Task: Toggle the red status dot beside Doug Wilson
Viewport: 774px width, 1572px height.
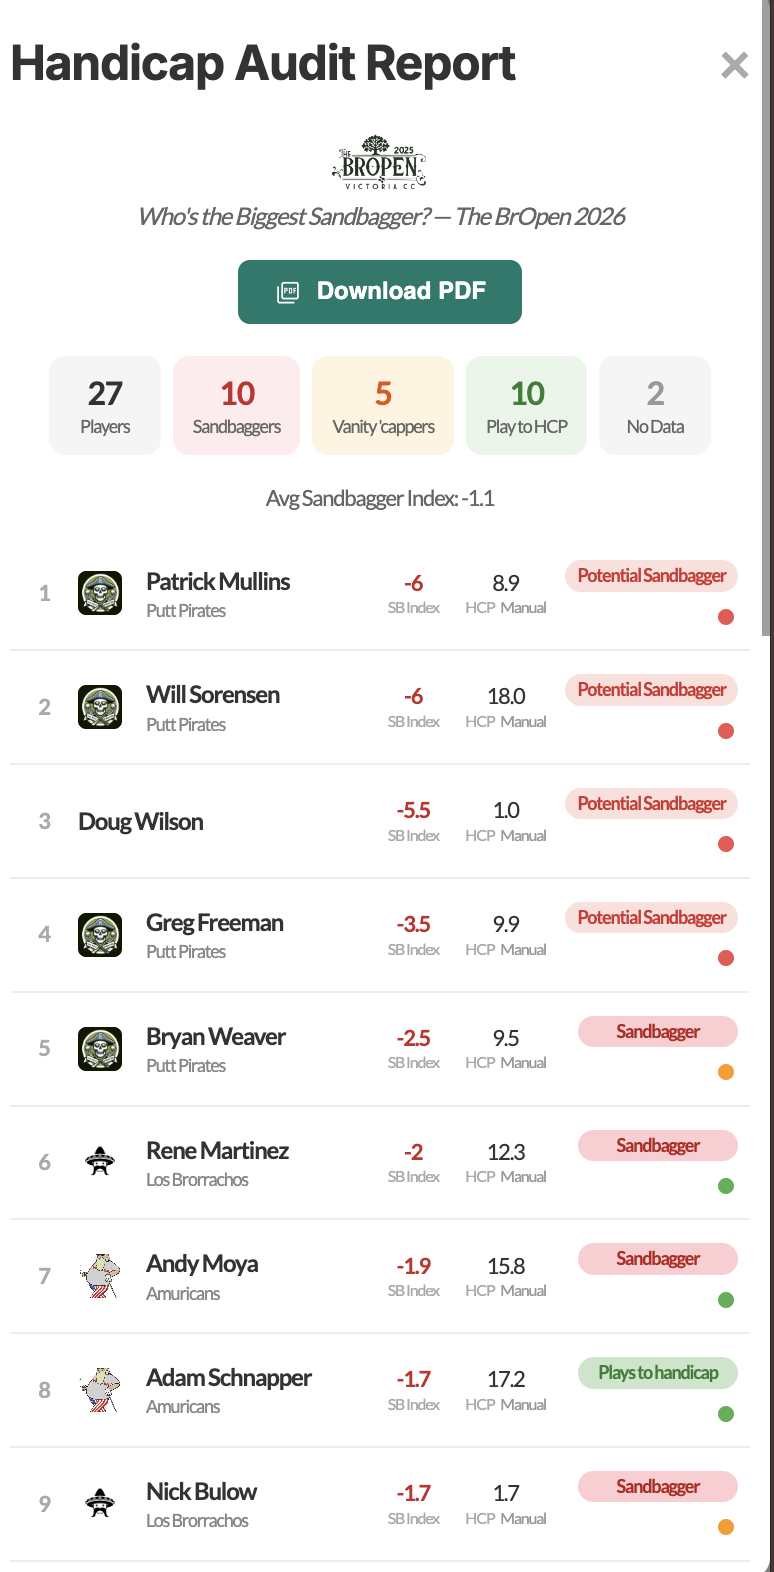Action: [x=725, y=844]
